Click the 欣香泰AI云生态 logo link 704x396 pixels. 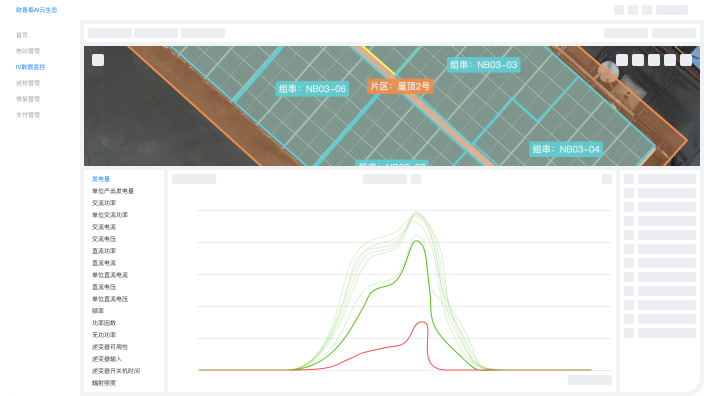point(36,10)
